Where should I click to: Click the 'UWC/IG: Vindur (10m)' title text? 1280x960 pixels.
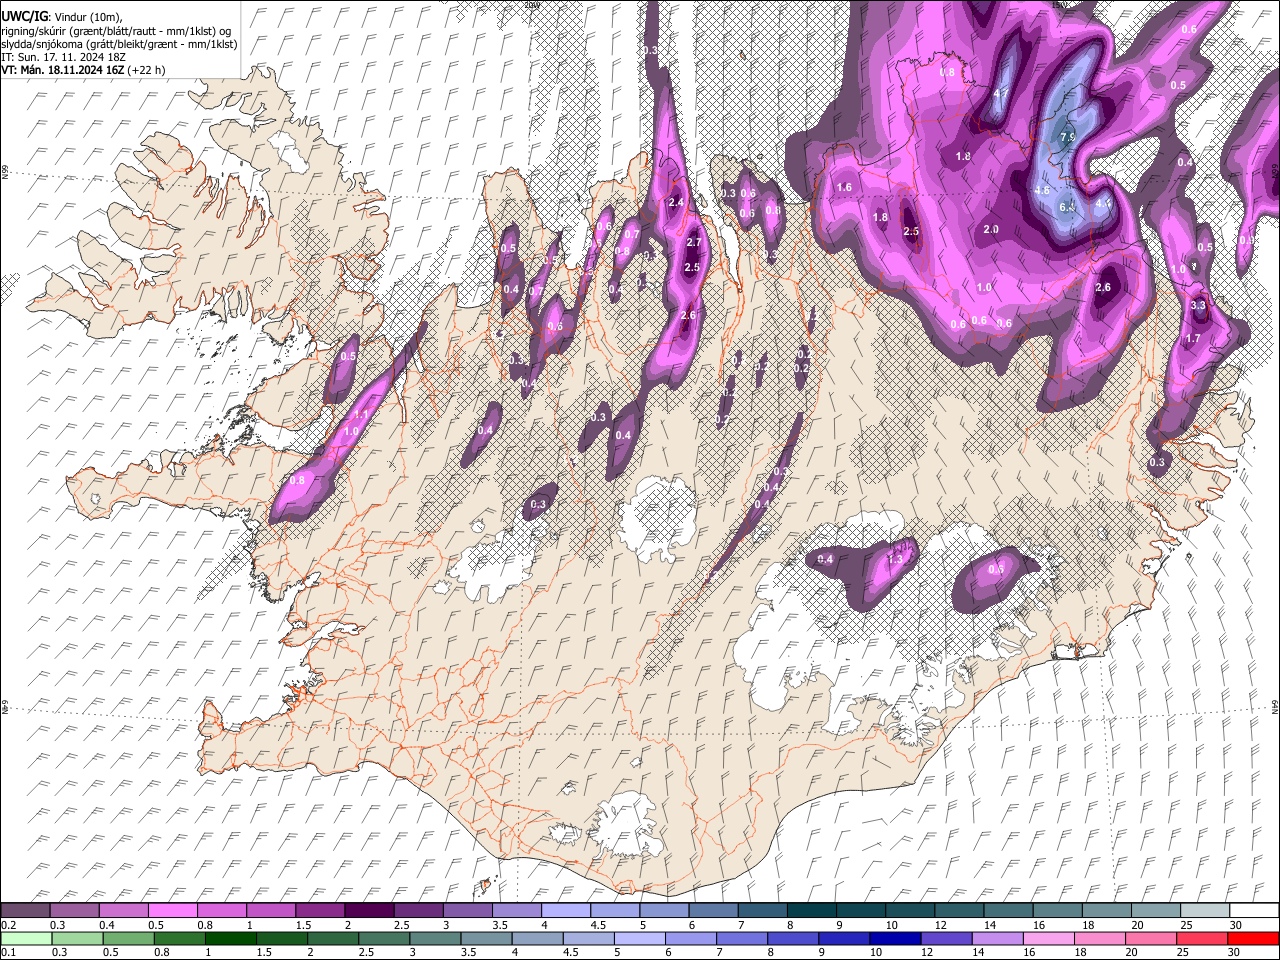[x=62, y=17]
